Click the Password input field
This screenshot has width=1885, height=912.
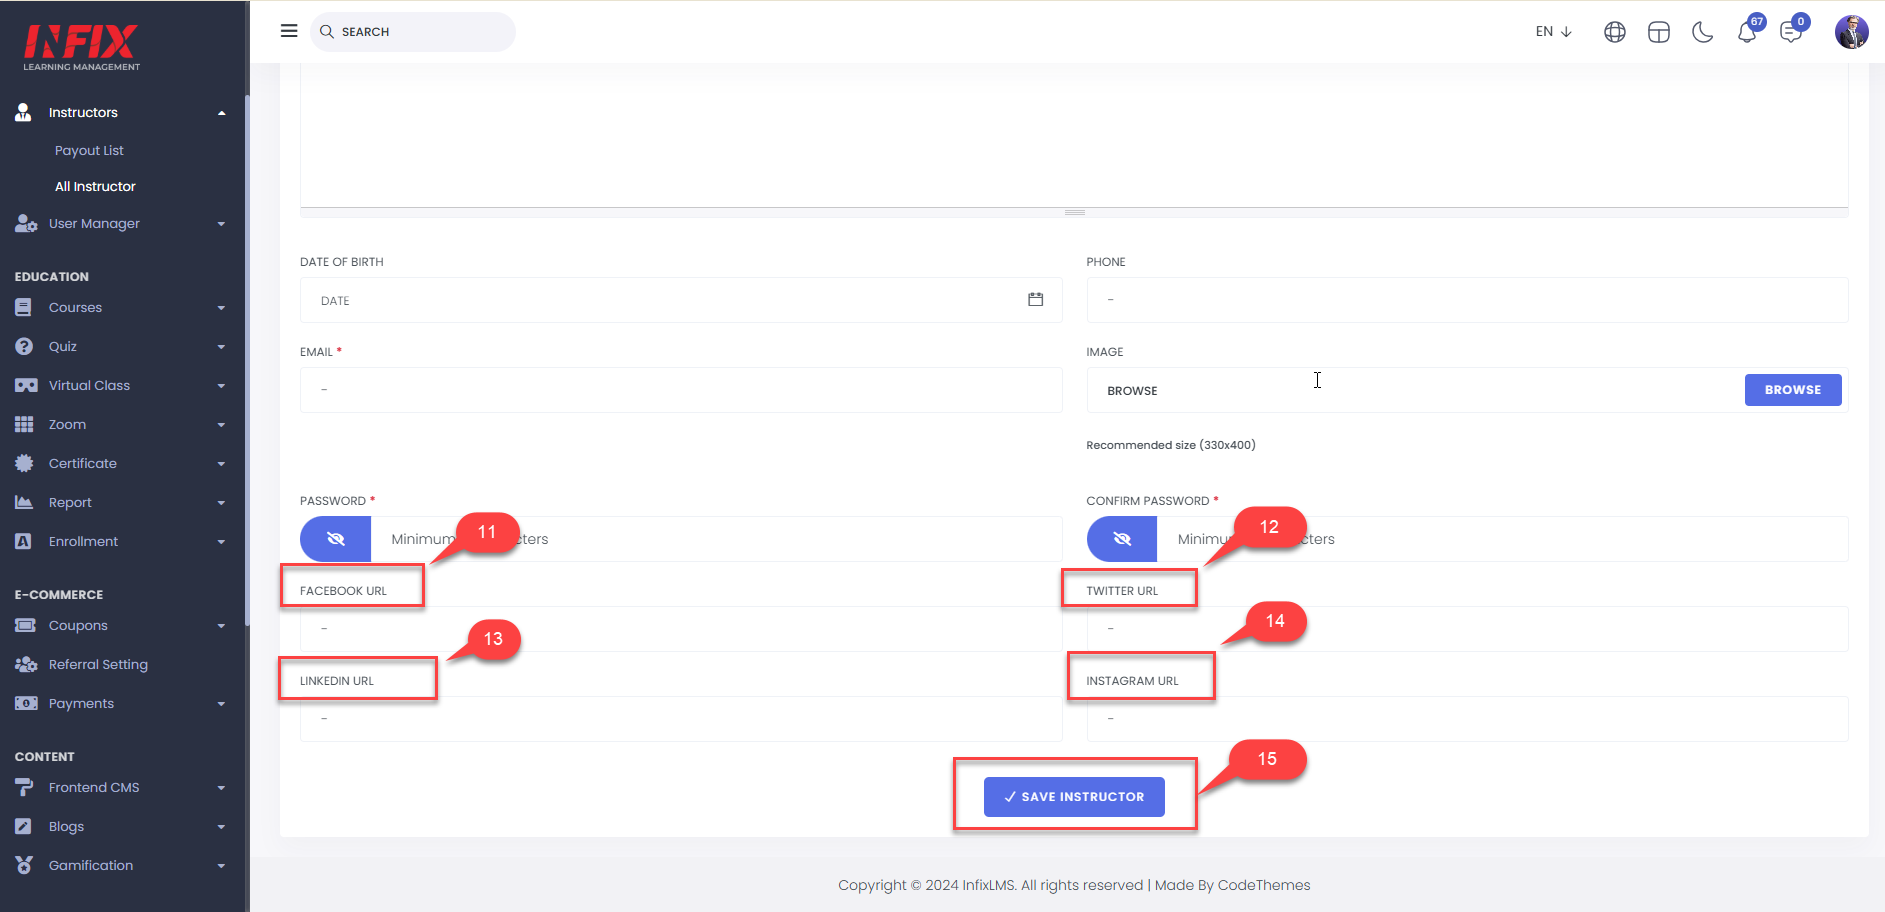pos(716,539)
